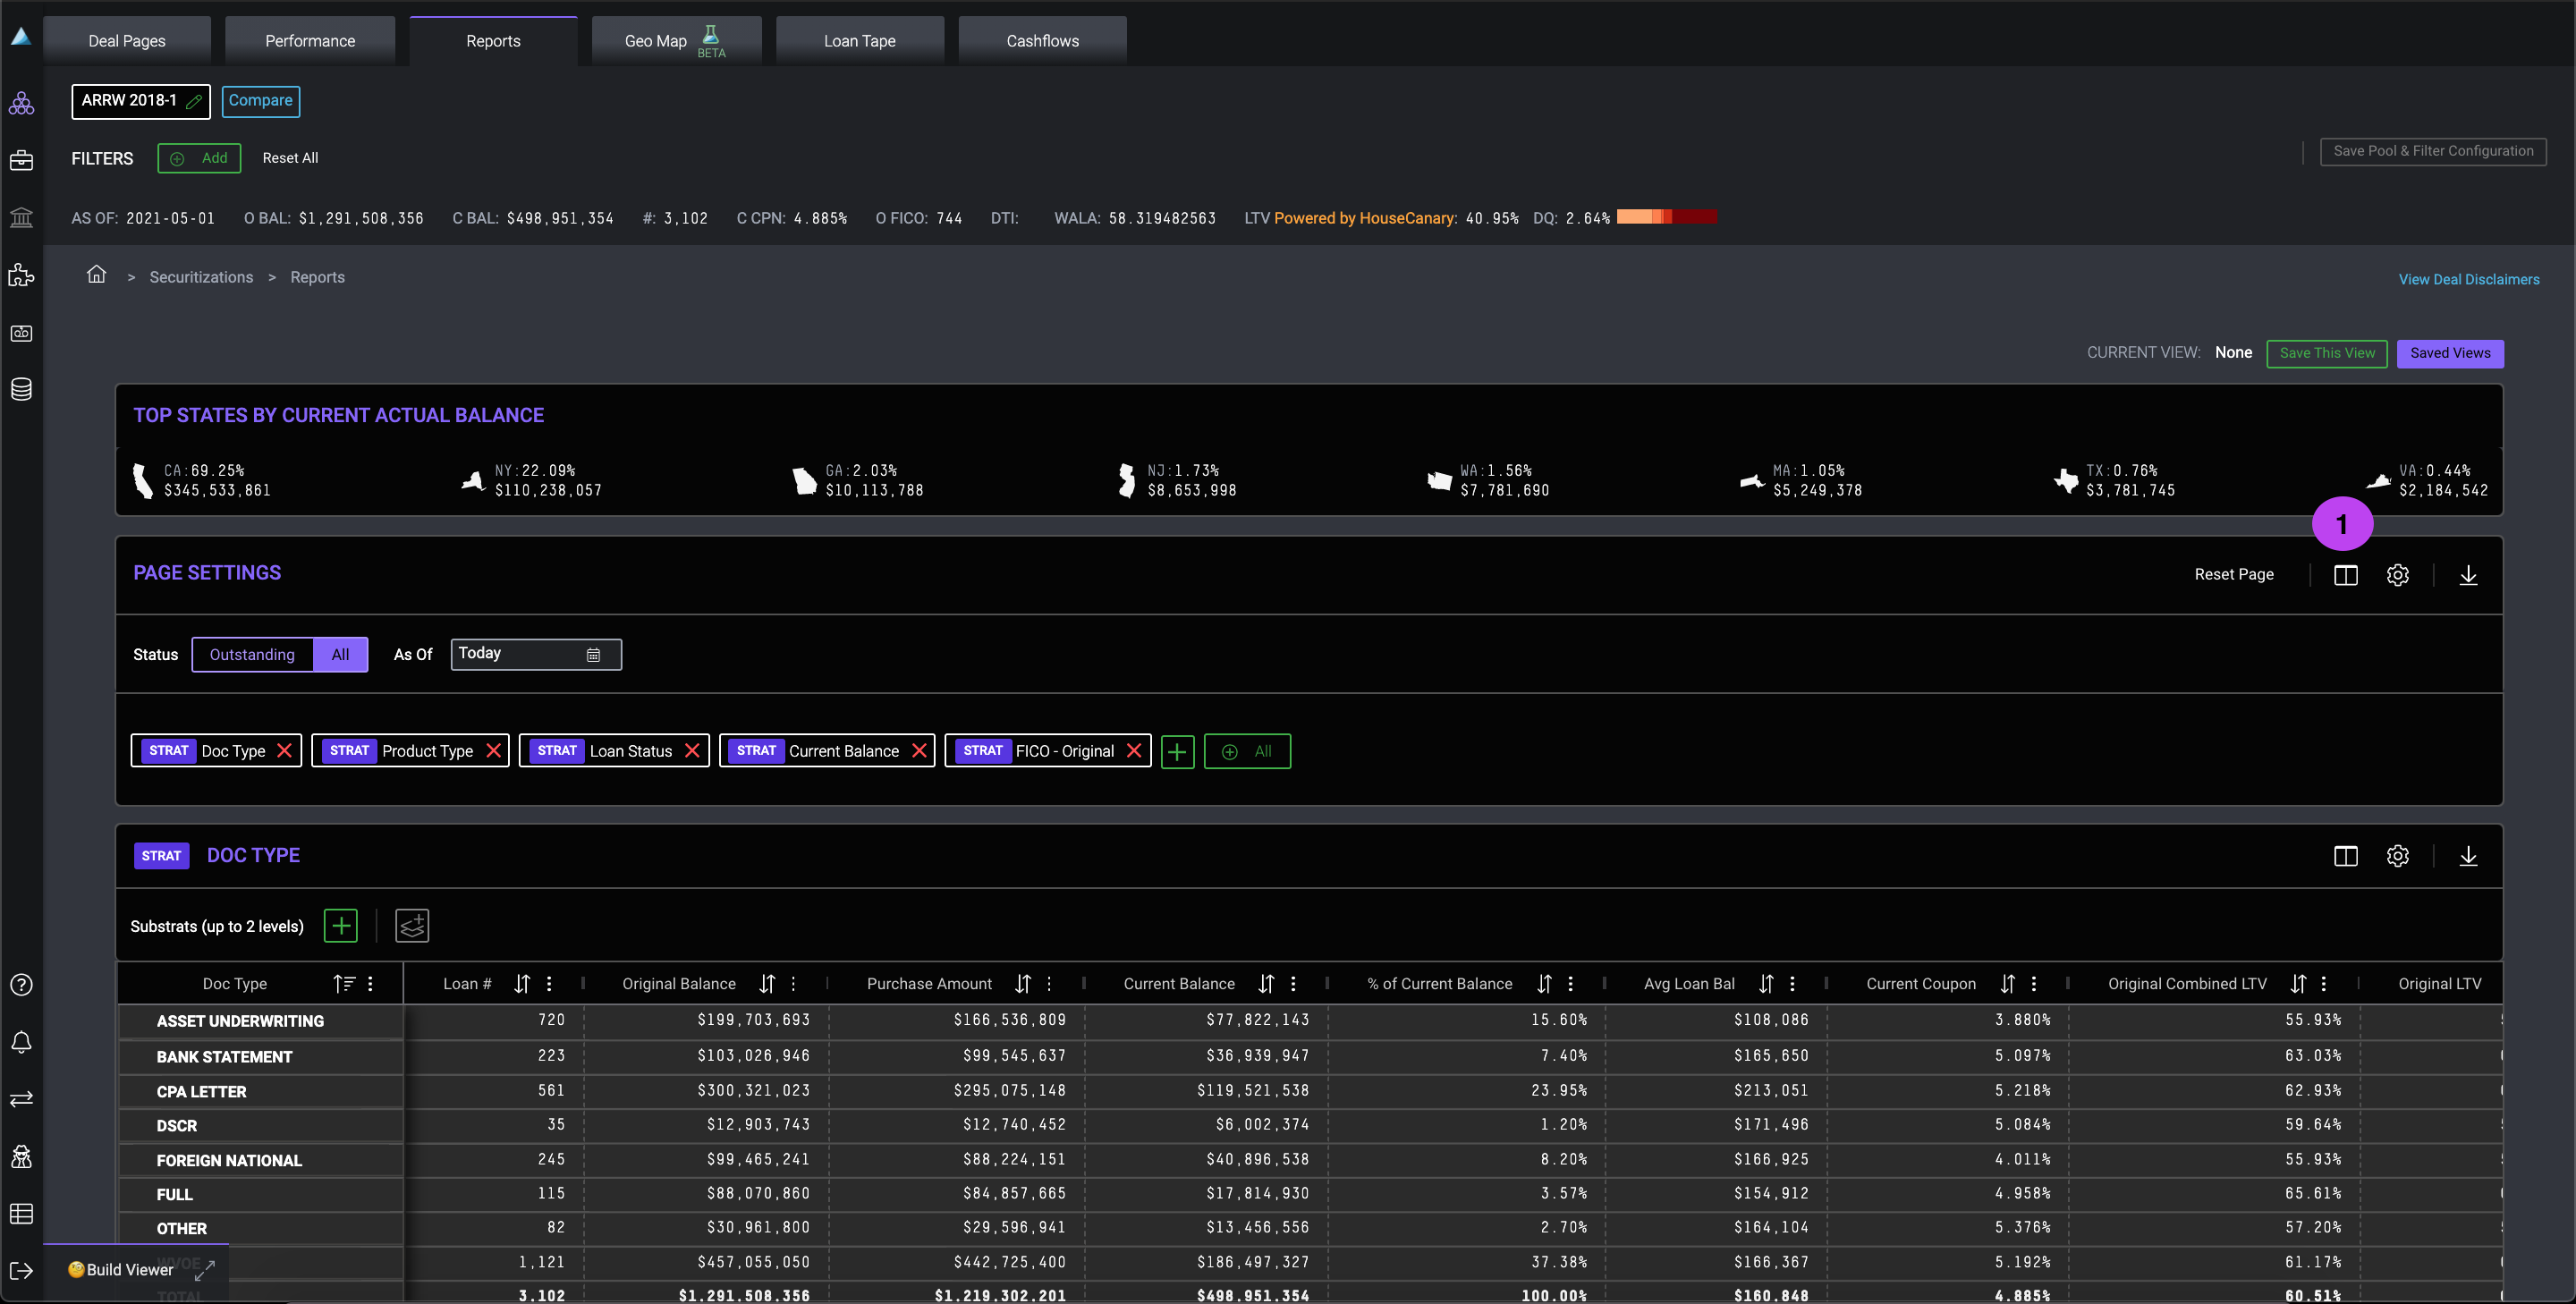Add a substrat with the green plus

tap(341, 926)
